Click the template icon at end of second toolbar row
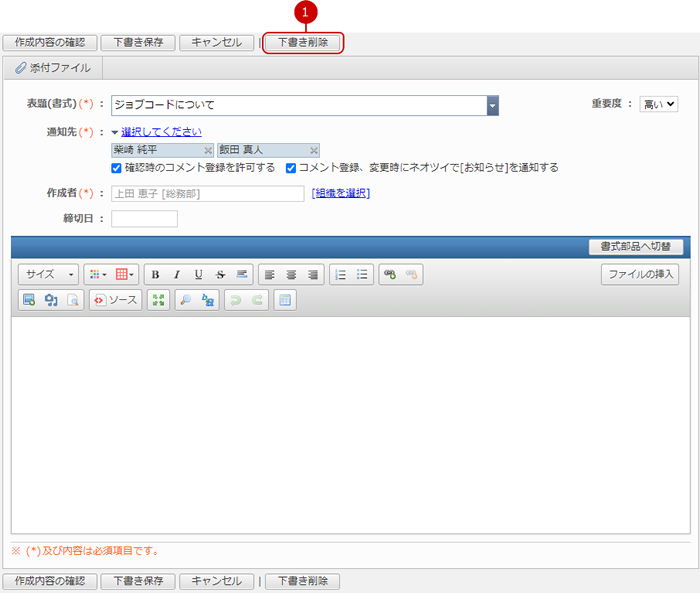Image resolution: width=700 pixels, height=593 pixels. coord(285,300)
